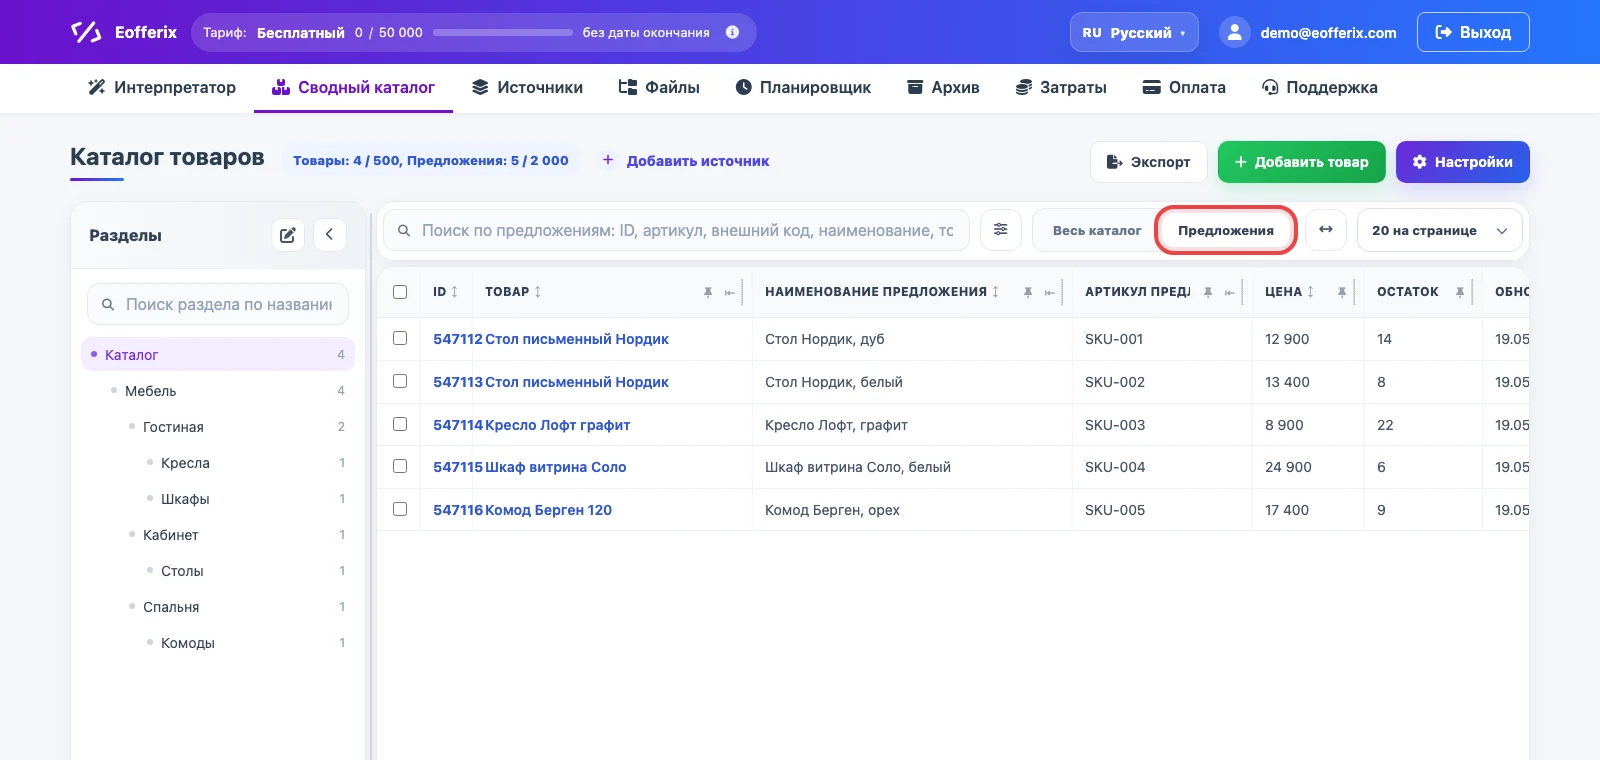Viewport: 1600px width, 760px height.
Task: Tick checkbox for row 547116
Action: pyautogui.click(x=400, y=509)
